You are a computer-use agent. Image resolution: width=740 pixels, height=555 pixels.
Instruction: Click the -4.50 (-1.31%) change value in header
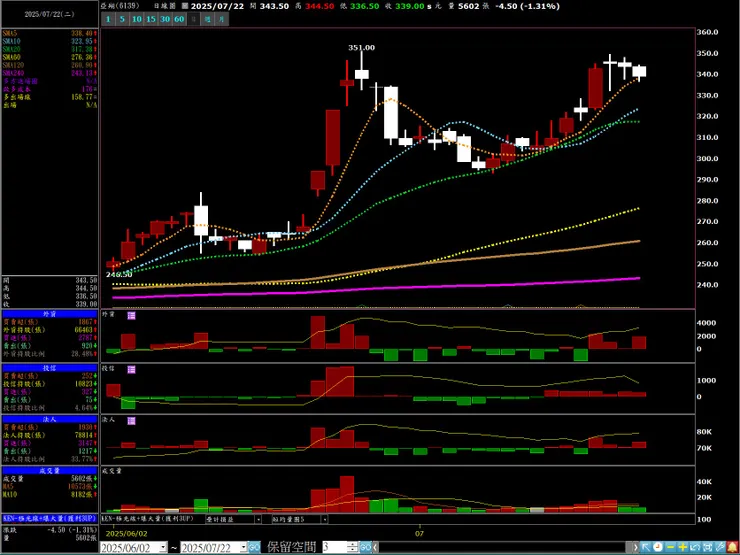point(529,6)
